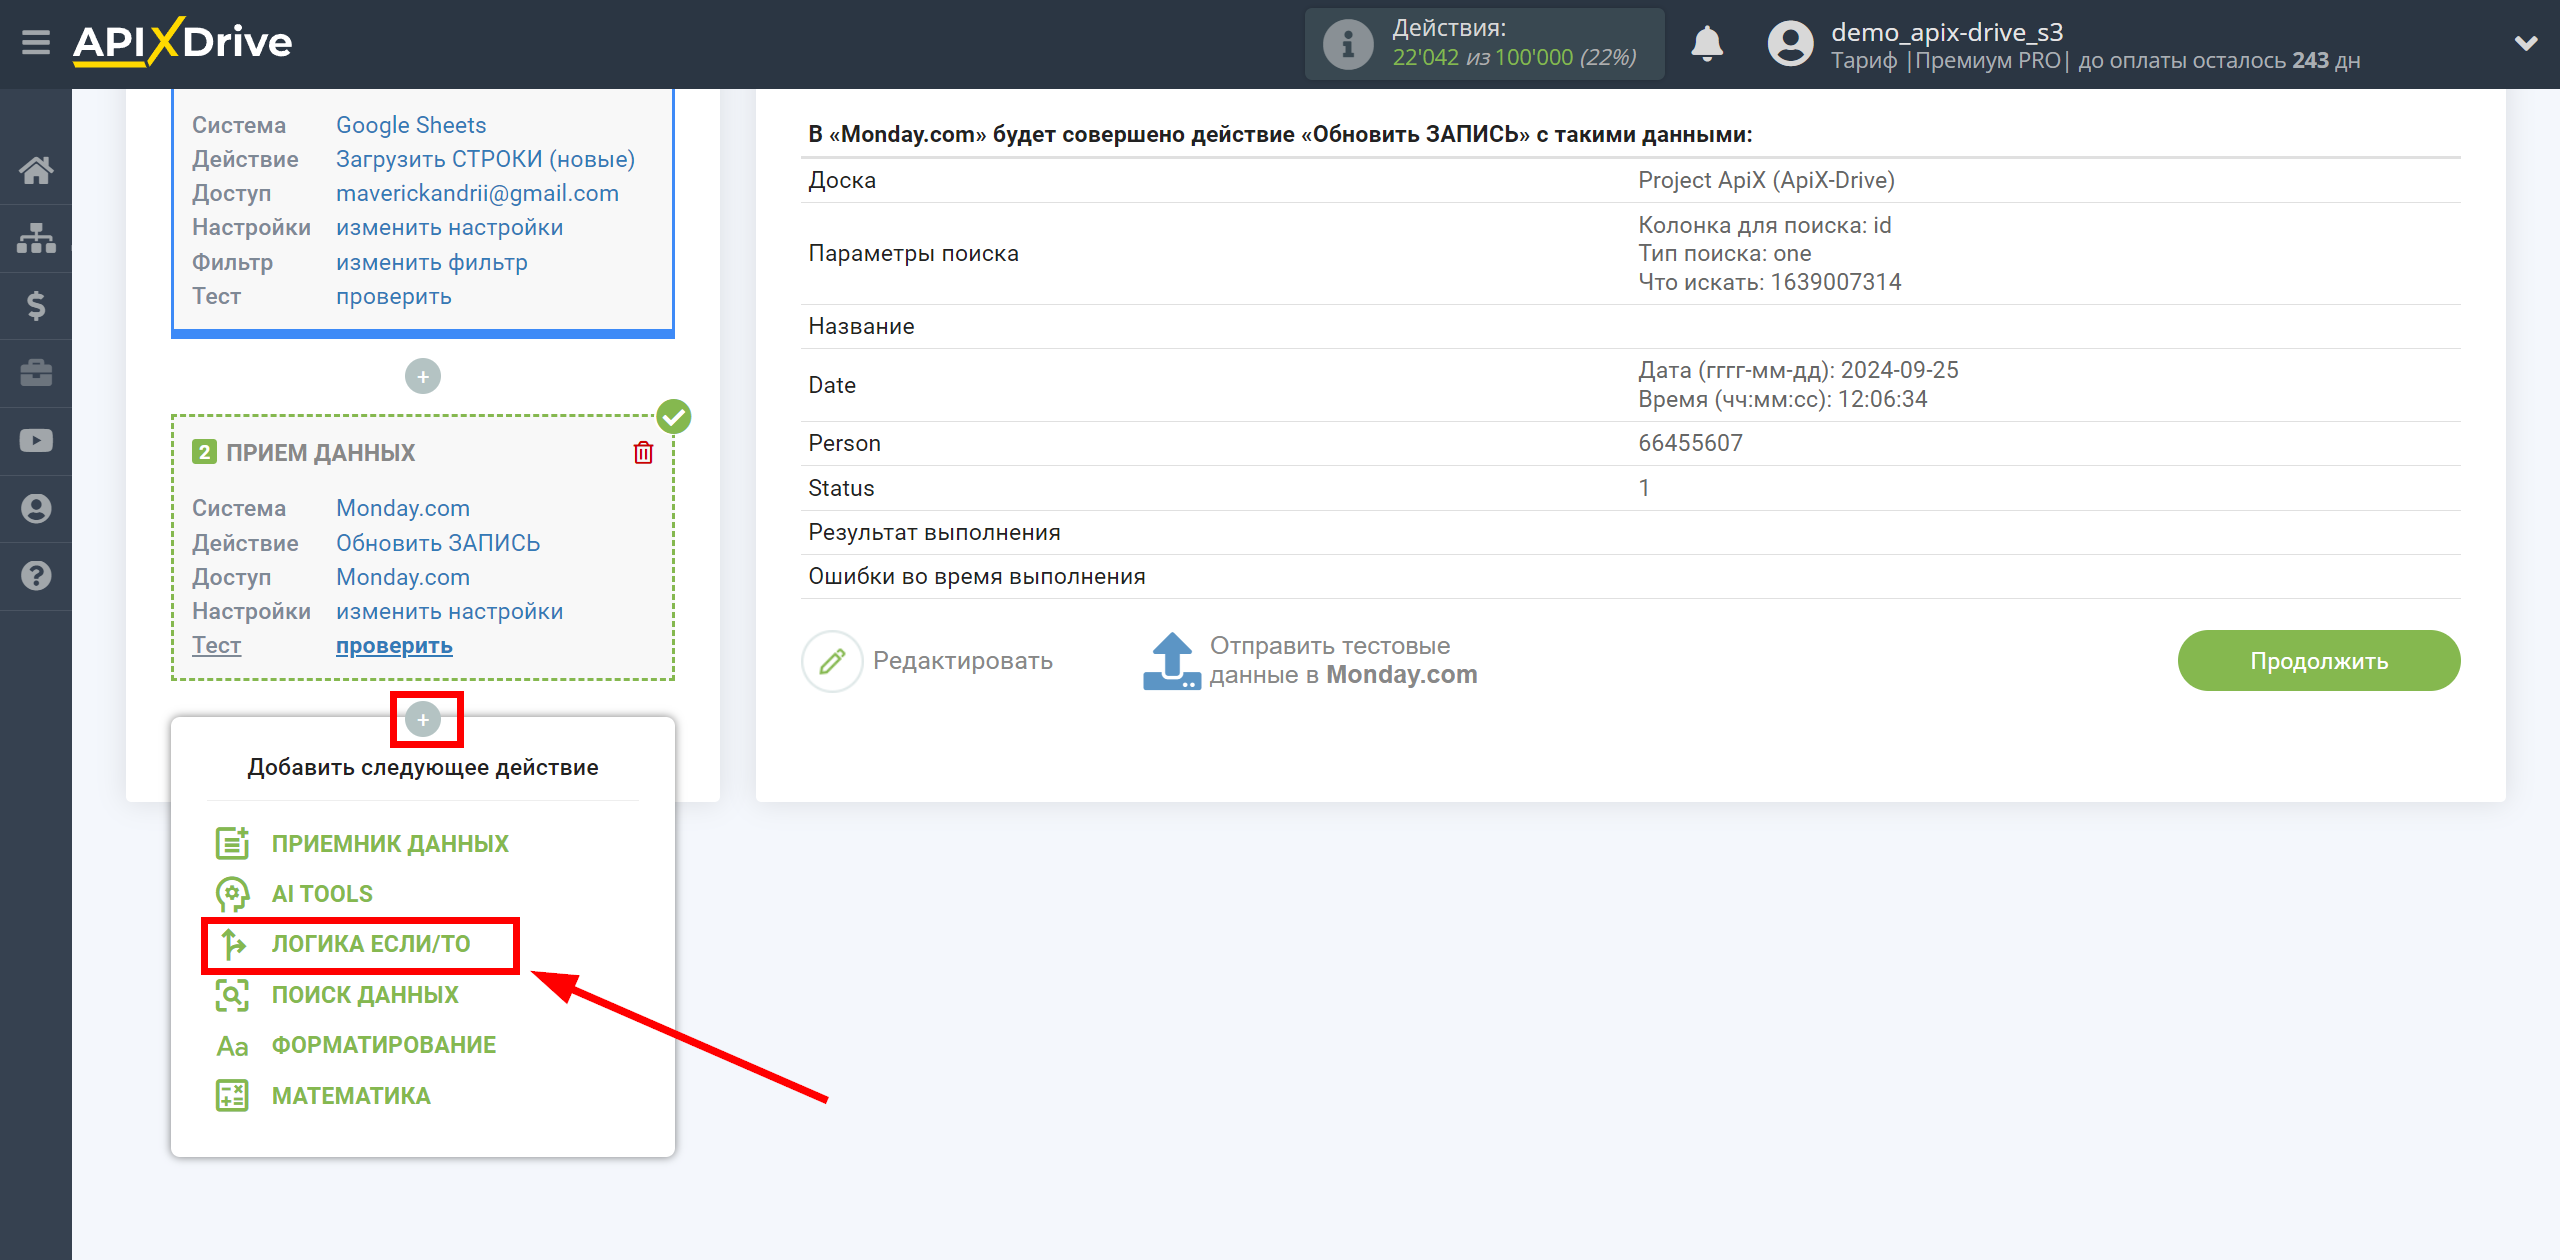
Task: Select ПРИЕМНИК ДАННЫХ menu option
Action: click(x=390, y=844)
